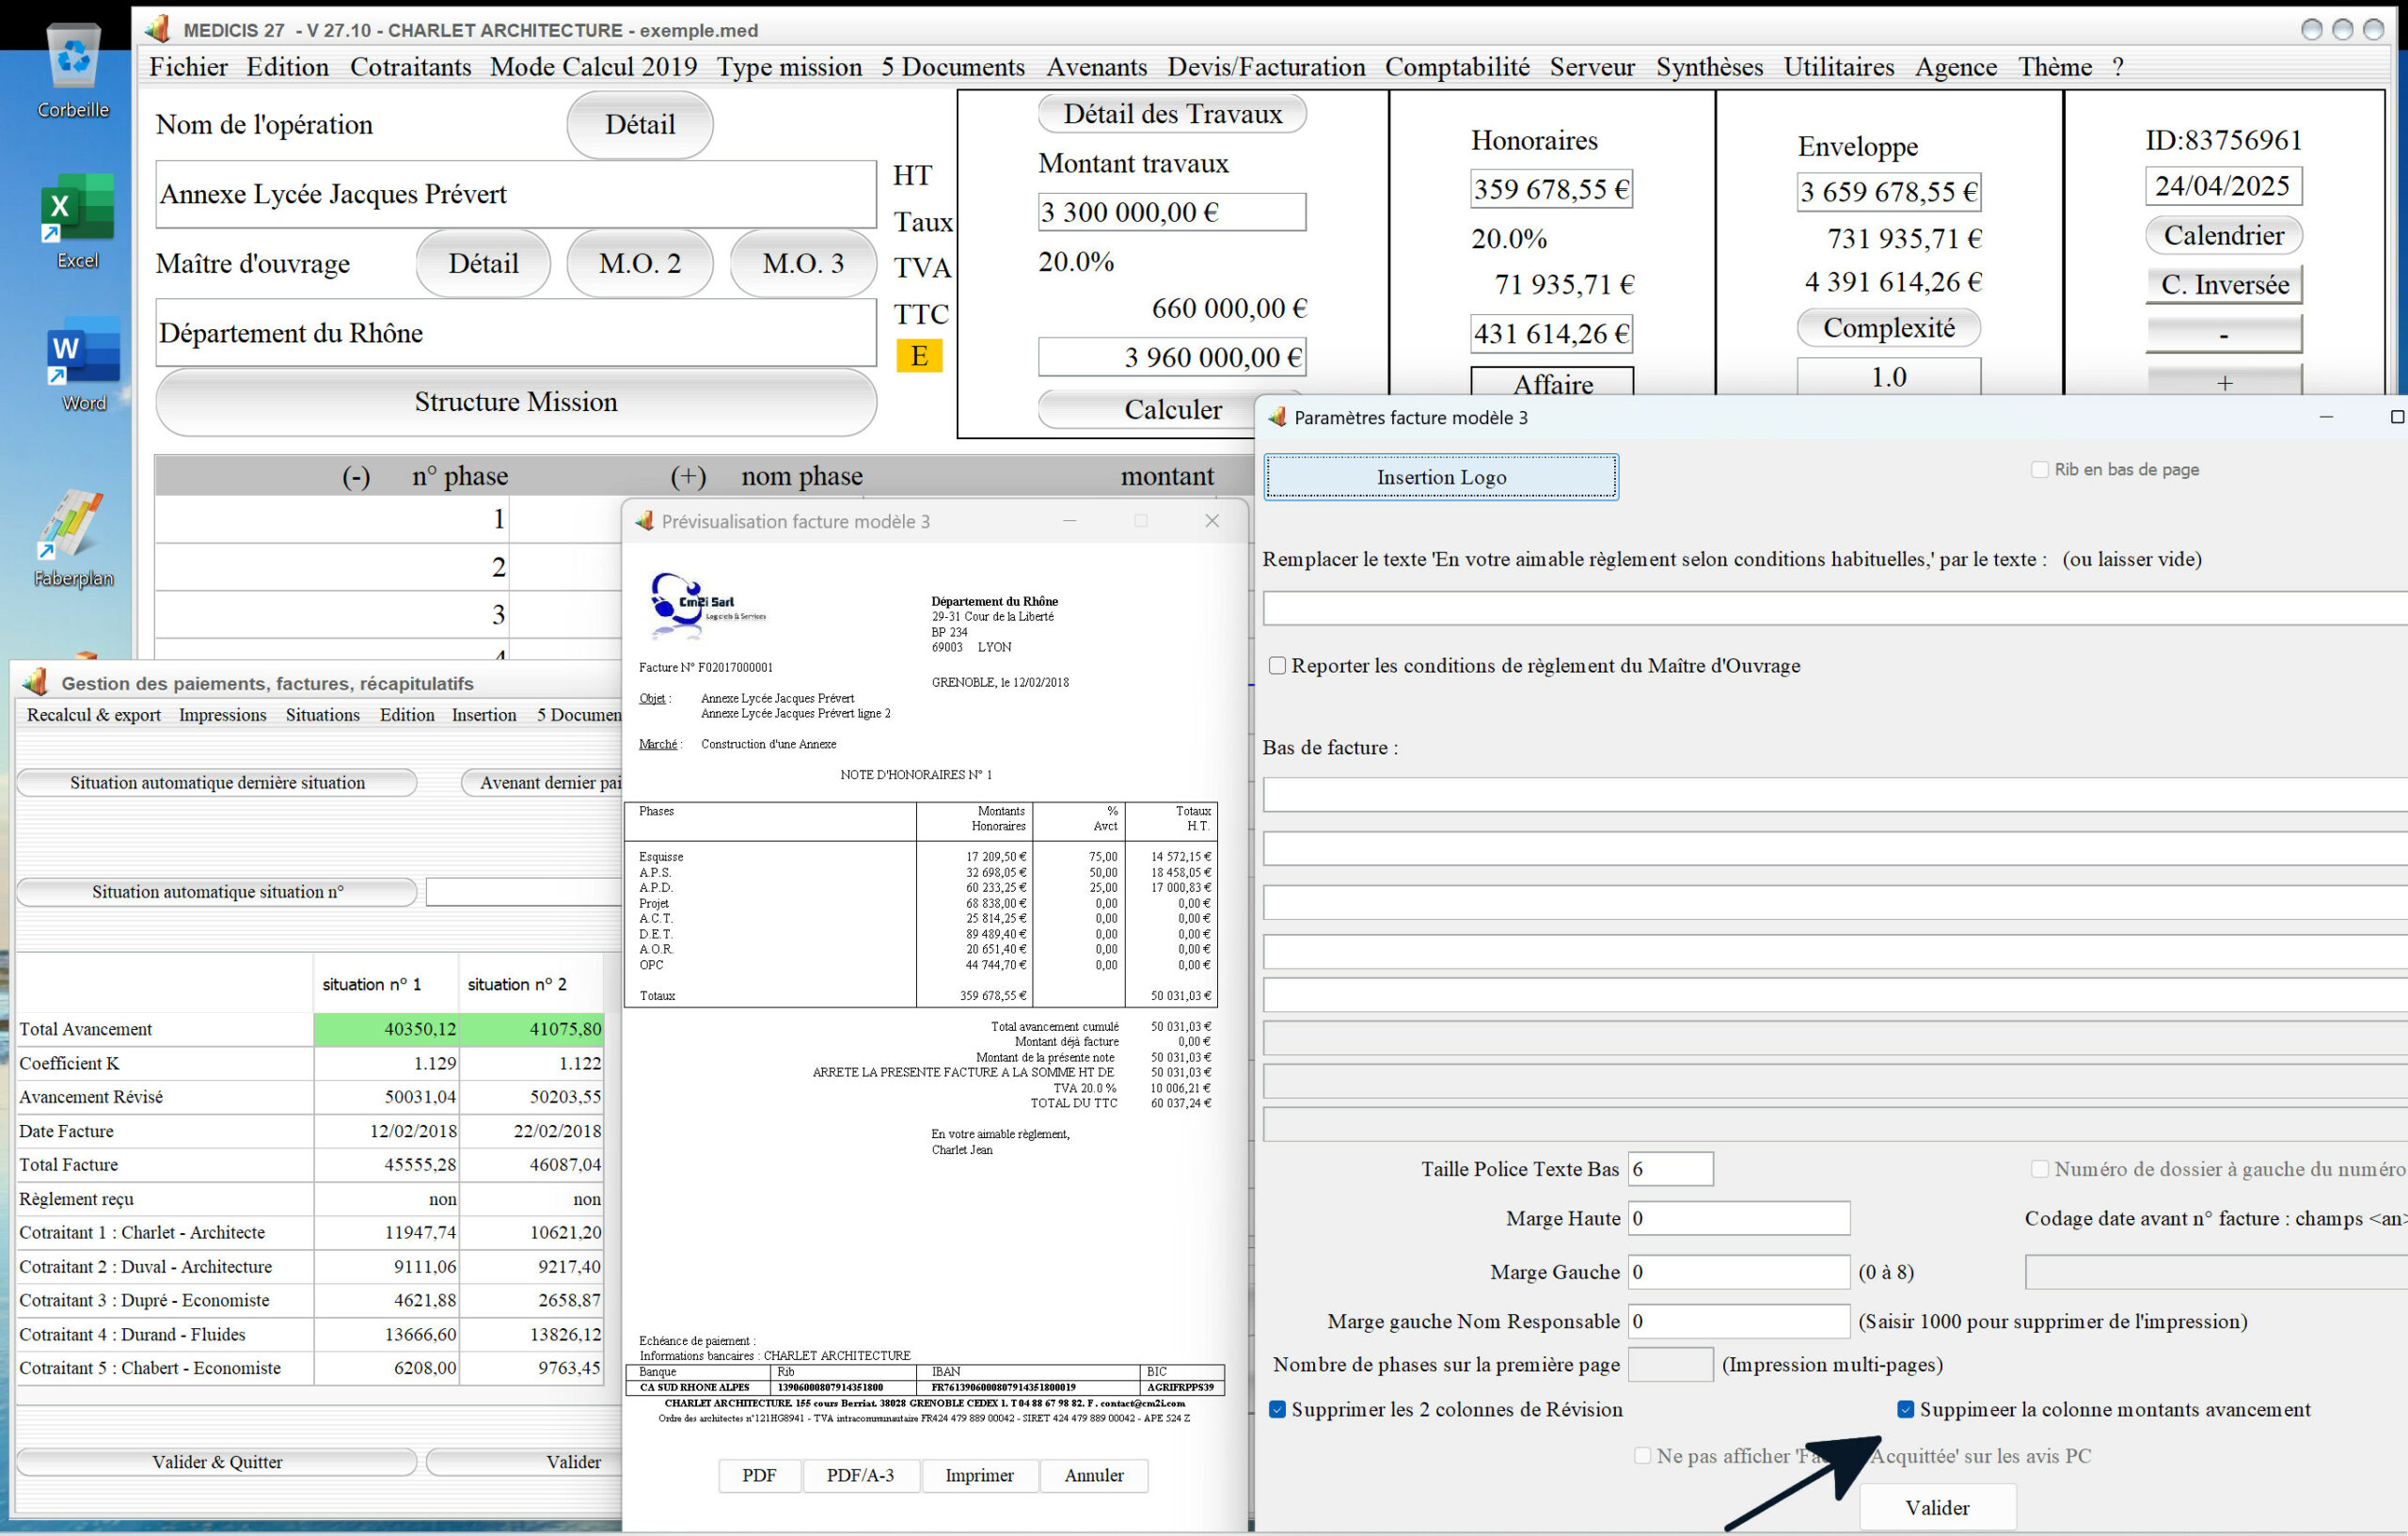The width and height of the screenshot is (2408, 1536).
Task: Open the Excel desktop shortcut
Action: point(77,222)
